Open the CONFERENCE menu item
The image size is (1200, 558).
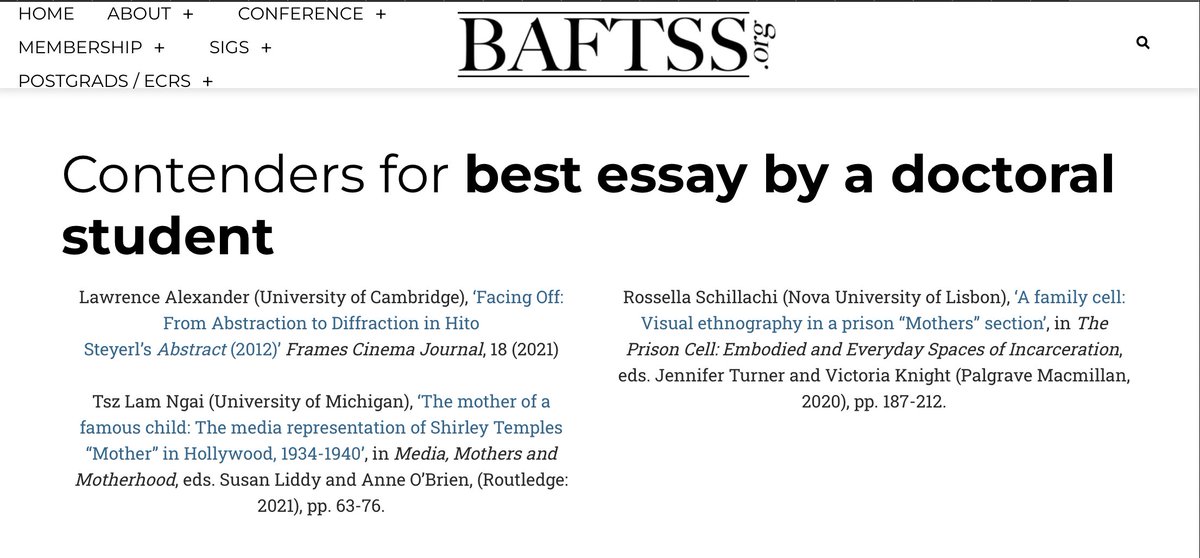[301, 14]
